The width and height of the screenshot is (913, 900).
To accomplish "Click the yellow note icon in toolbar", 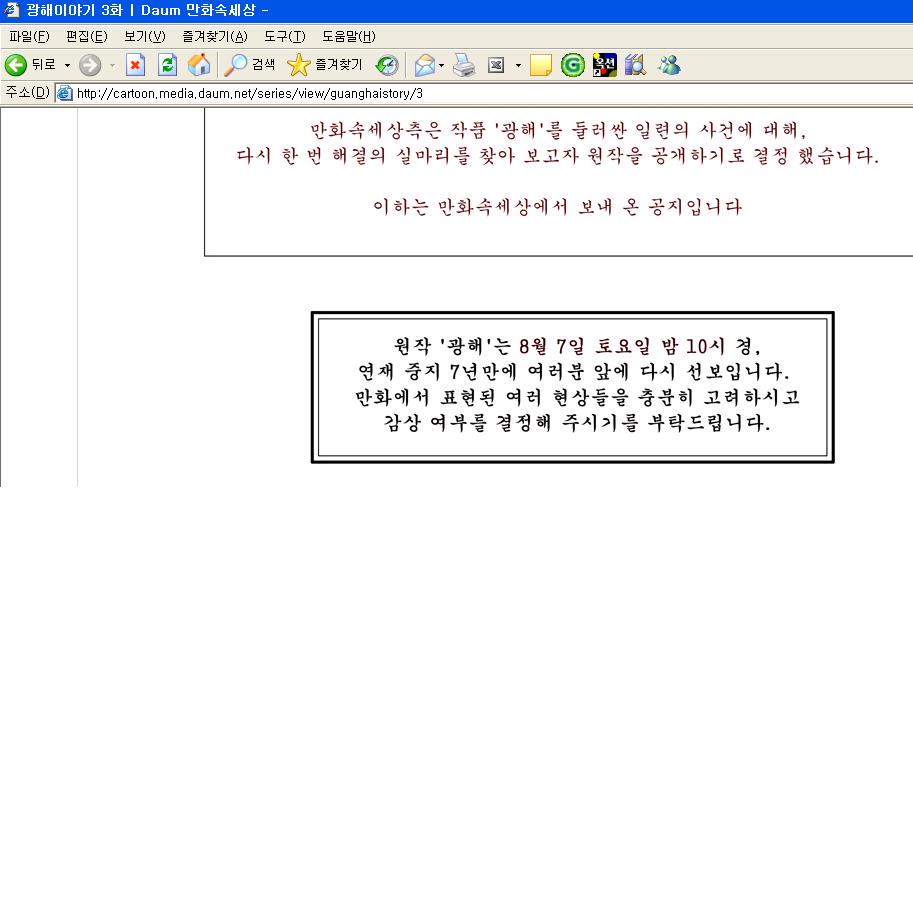I will (x=541, y=65).
